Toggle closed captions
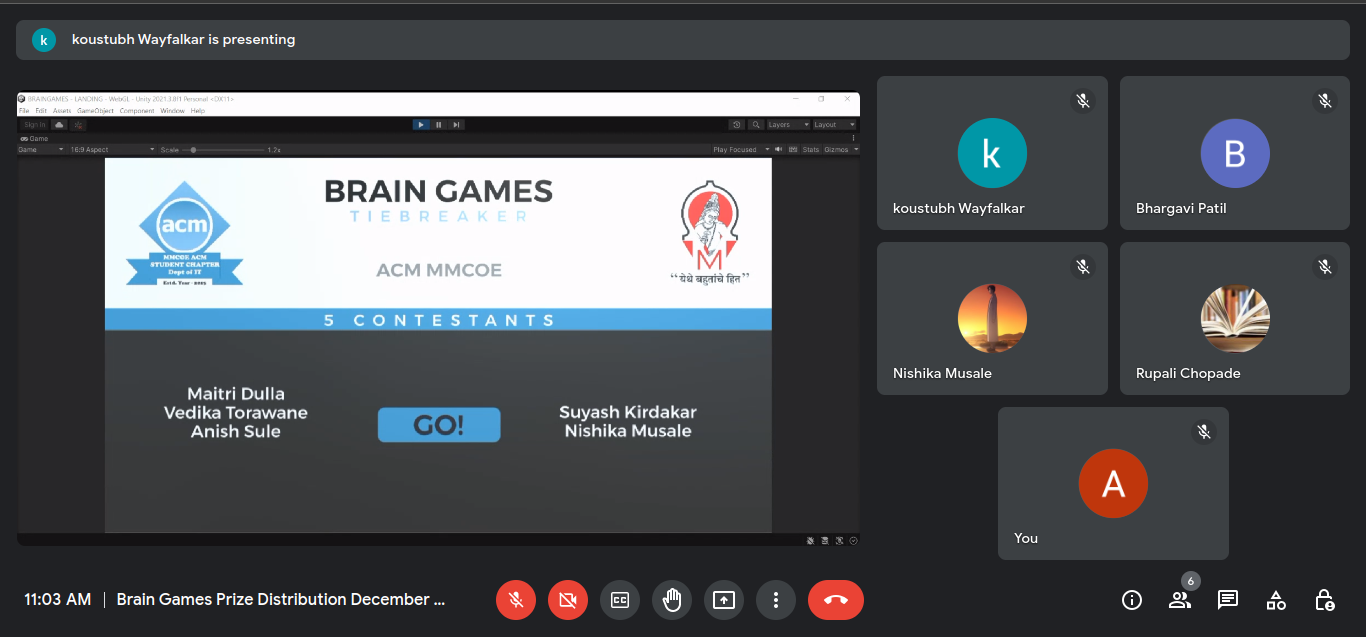 pos(619,600)
